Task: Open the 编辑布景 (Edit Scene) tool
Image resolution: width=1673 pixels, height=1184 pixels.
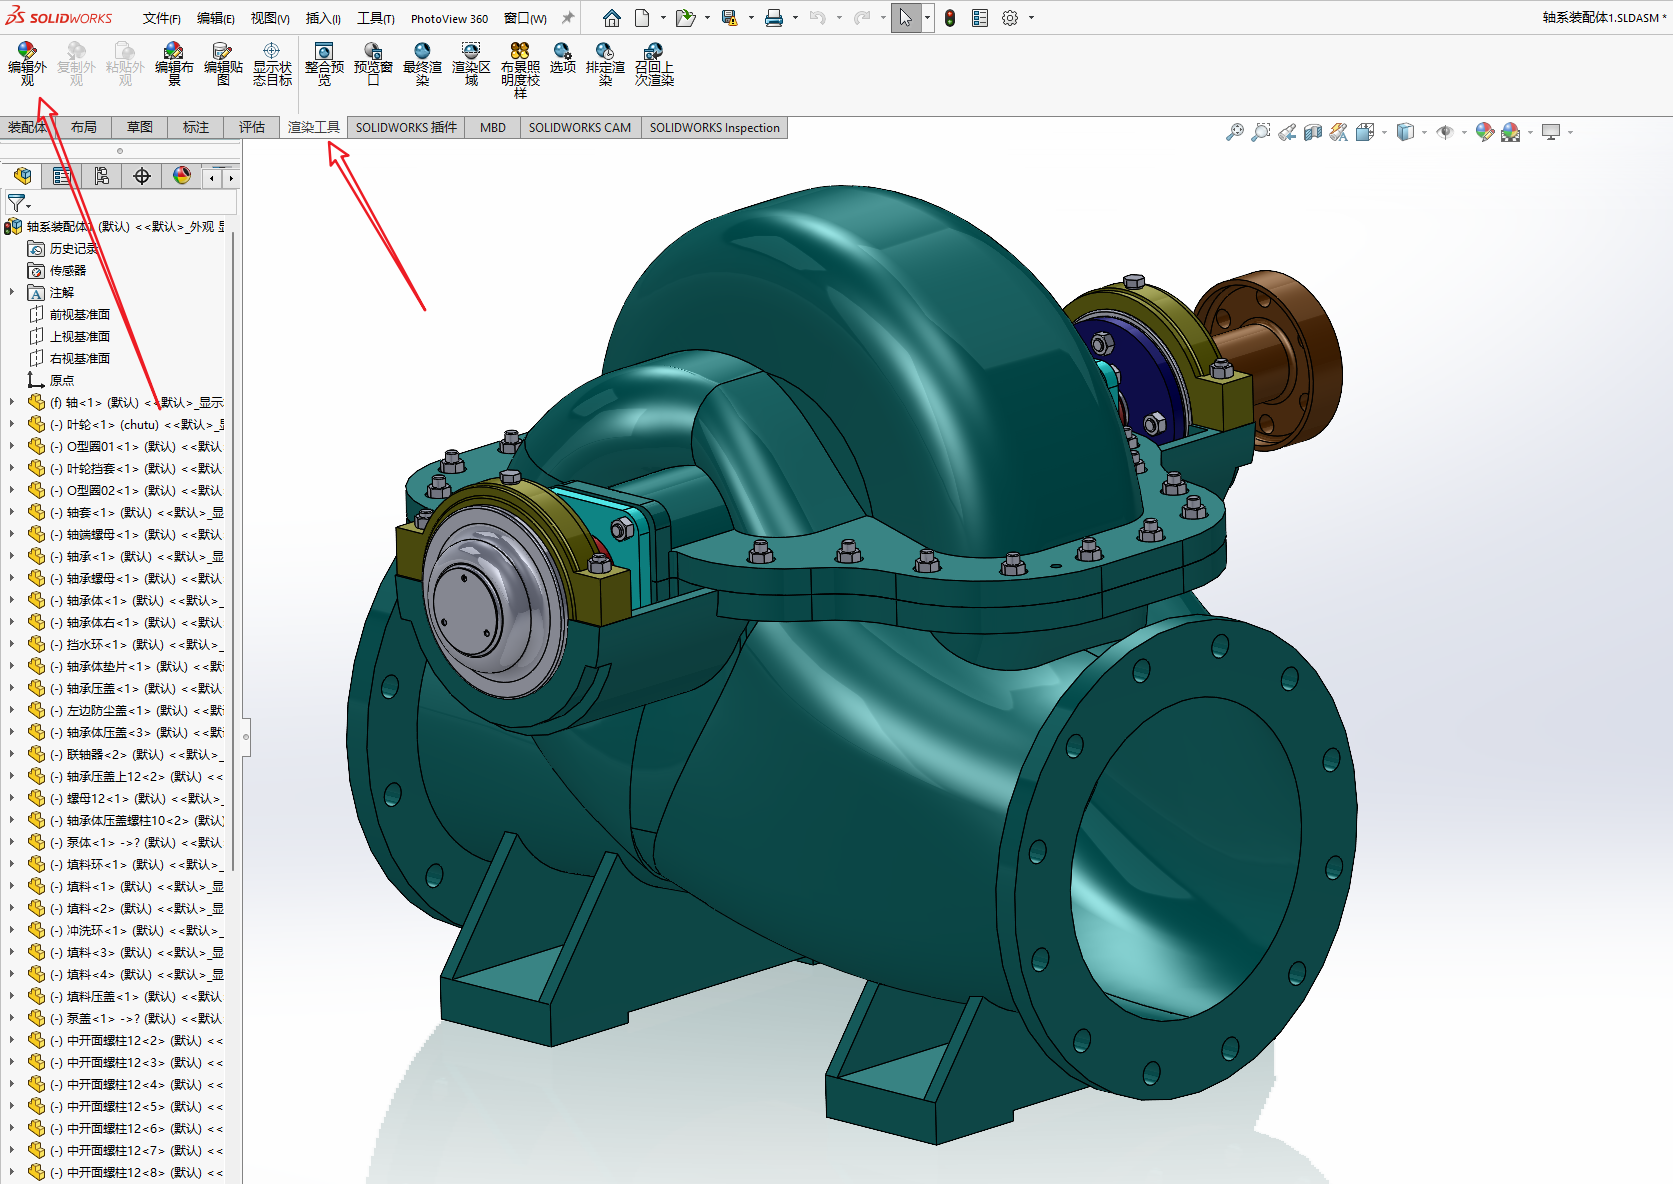Action: coord(174,64)
